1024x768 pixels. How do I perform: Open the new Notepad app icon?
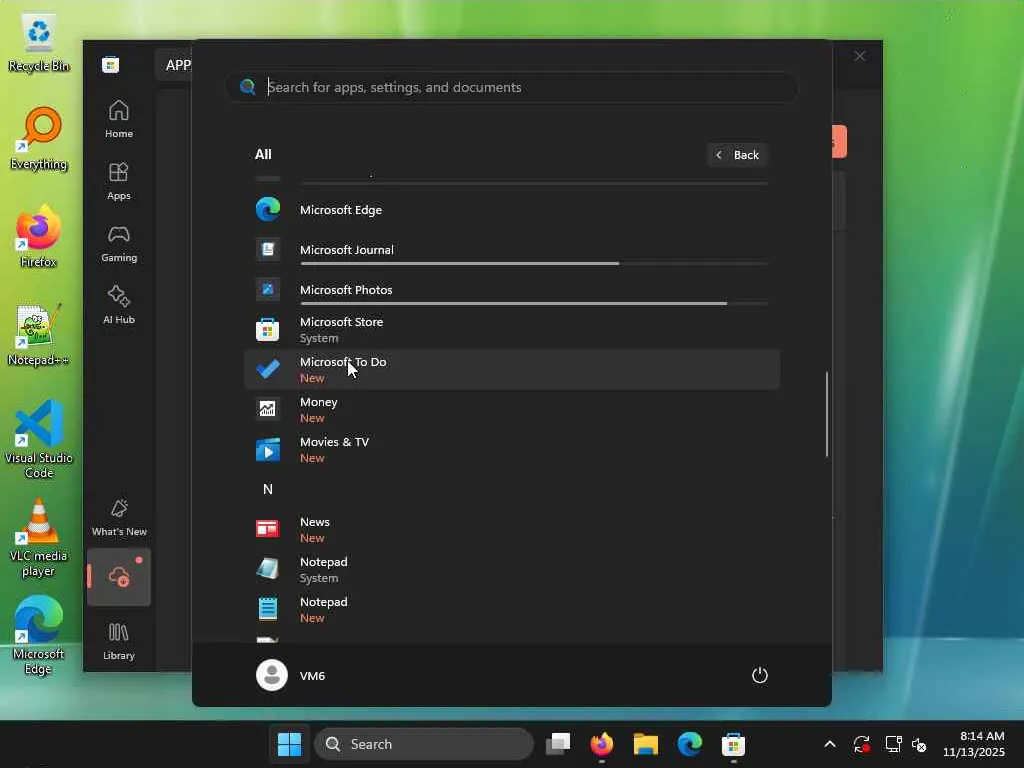click(x=268, y=609)
